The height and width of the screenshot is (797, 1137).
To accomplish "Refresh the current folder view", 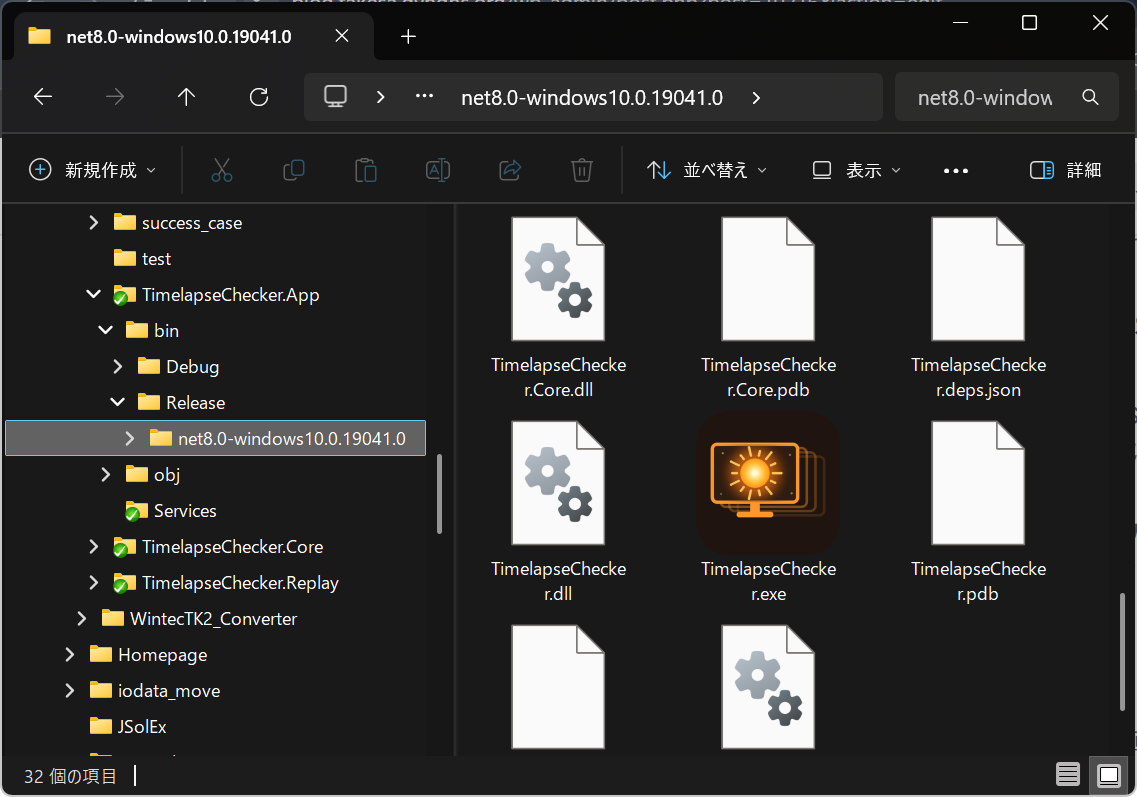I will pos(259,96).
